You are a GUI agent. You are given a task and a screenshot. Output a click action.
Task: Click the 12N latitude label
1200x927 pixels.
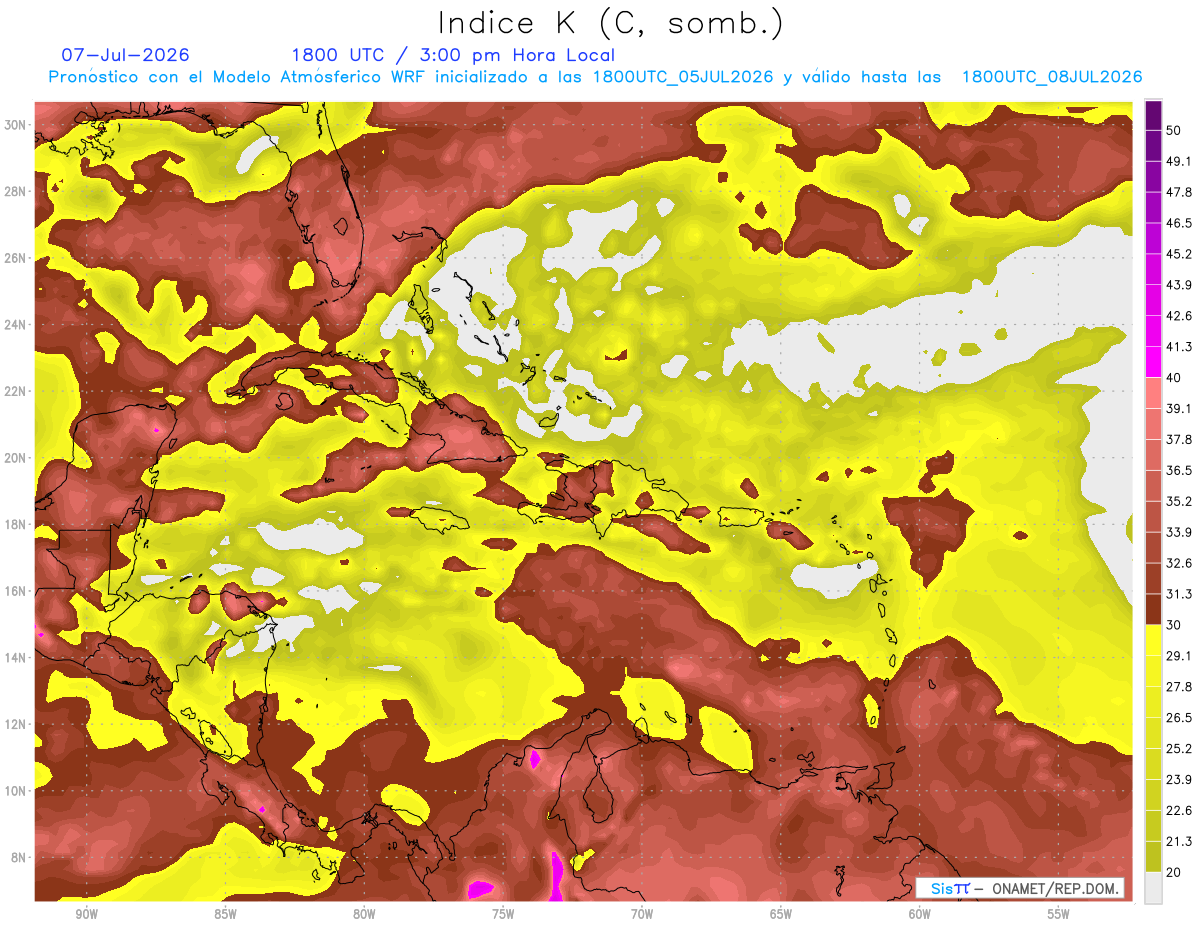[x=16, y=724]
